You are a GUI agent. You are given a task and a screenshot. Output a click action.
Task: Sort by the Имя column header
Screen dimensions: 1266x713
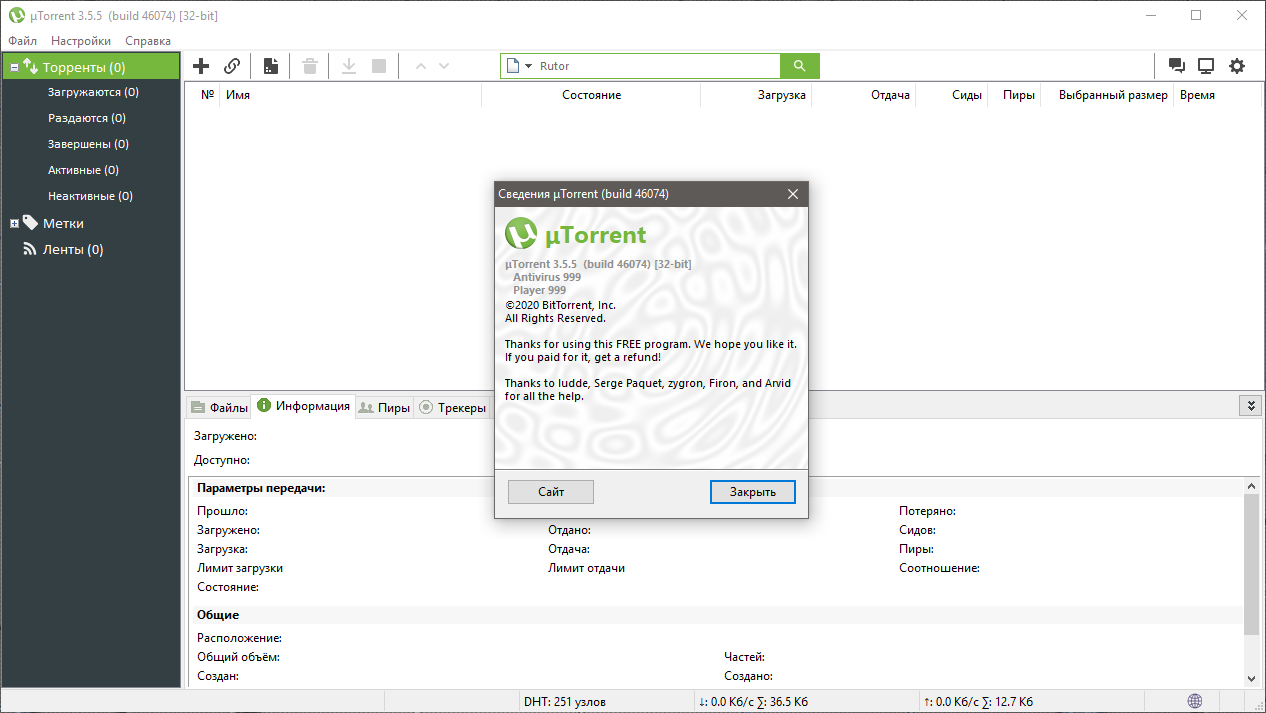(x=351, y=95)
